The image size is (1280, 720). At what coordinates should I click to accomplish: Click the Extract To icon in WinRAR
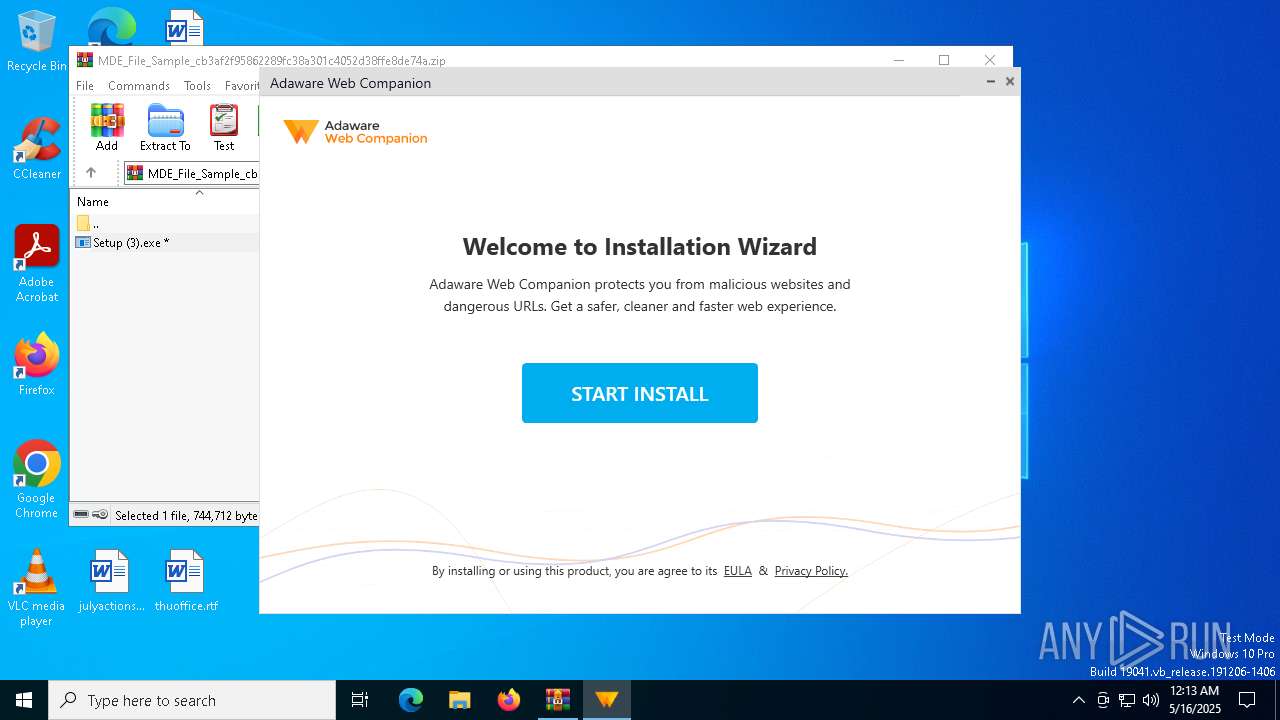(x=165, y=128)
